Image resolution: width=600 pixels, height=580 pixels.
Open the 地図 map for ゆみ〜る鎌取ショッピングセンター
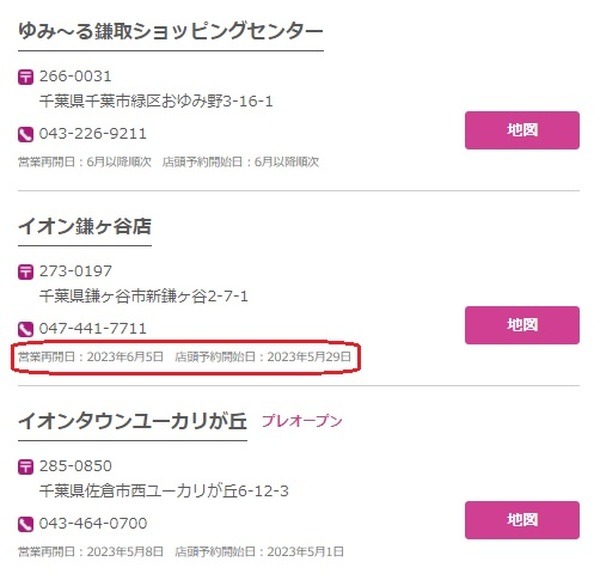click(522, 130)
